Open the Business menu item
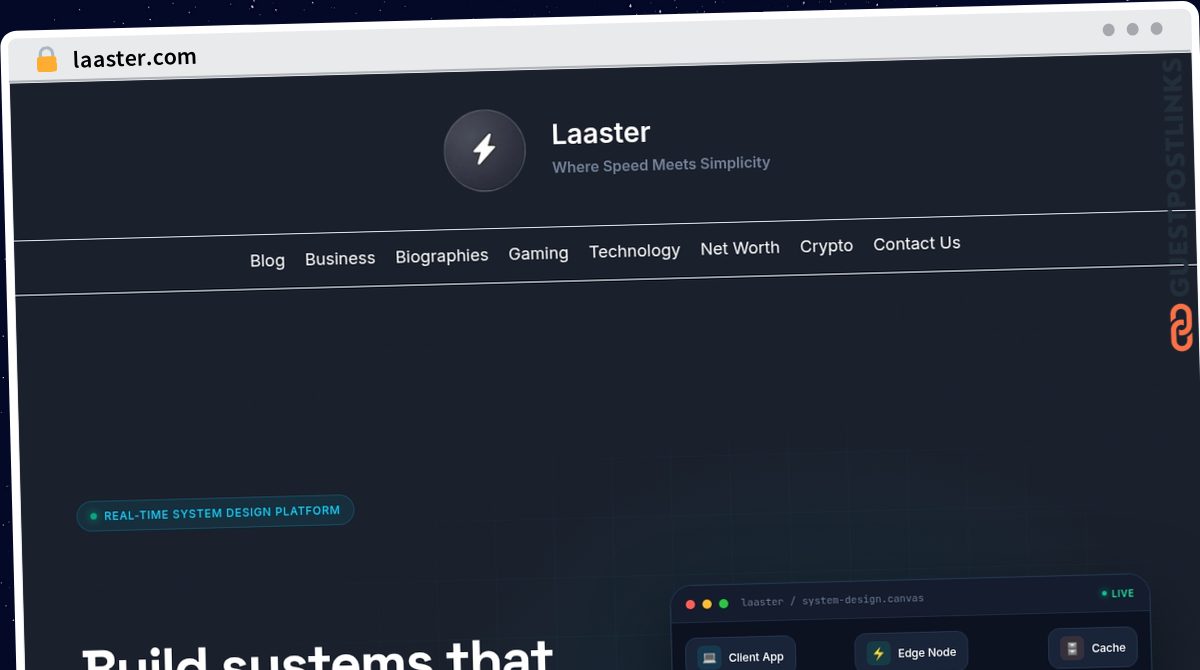This screenshot has width=1200, height=670. pyautogui.click(x=340, y=258)
